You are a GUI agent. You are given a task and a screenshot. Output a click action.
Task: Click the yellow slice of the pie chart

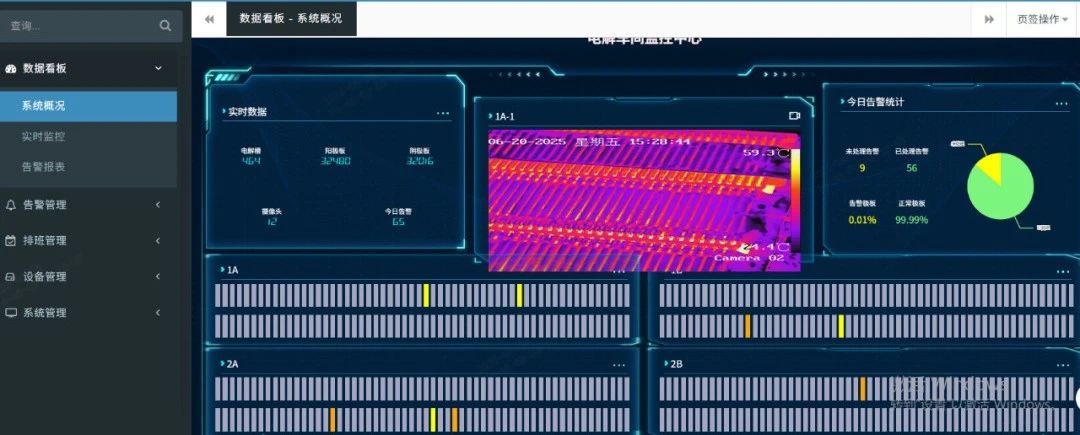point(985,168)
